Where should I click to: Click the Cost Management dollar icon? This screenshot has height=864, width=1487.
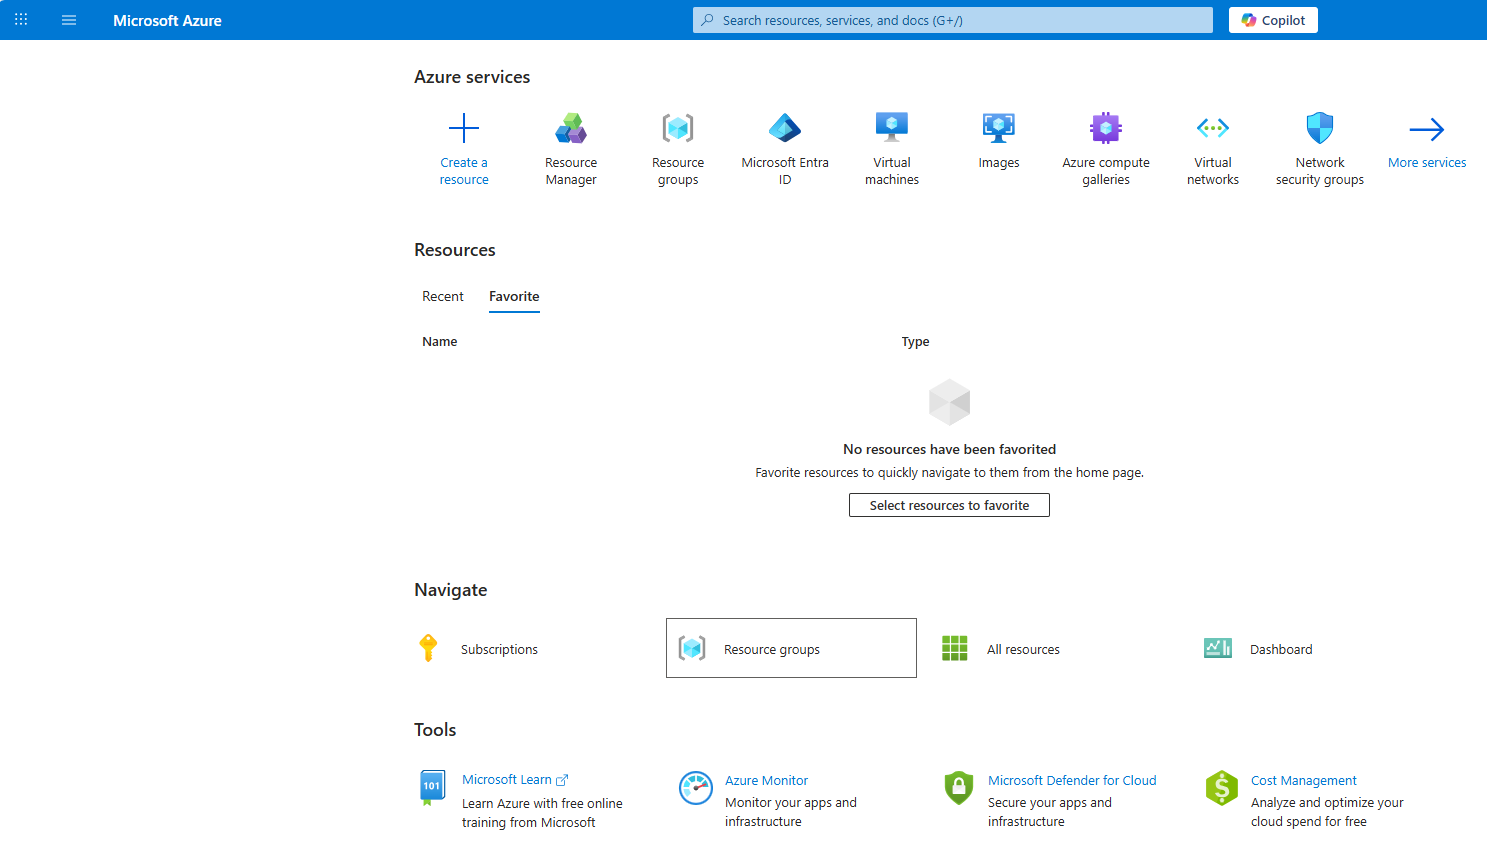click(1221, 788)
